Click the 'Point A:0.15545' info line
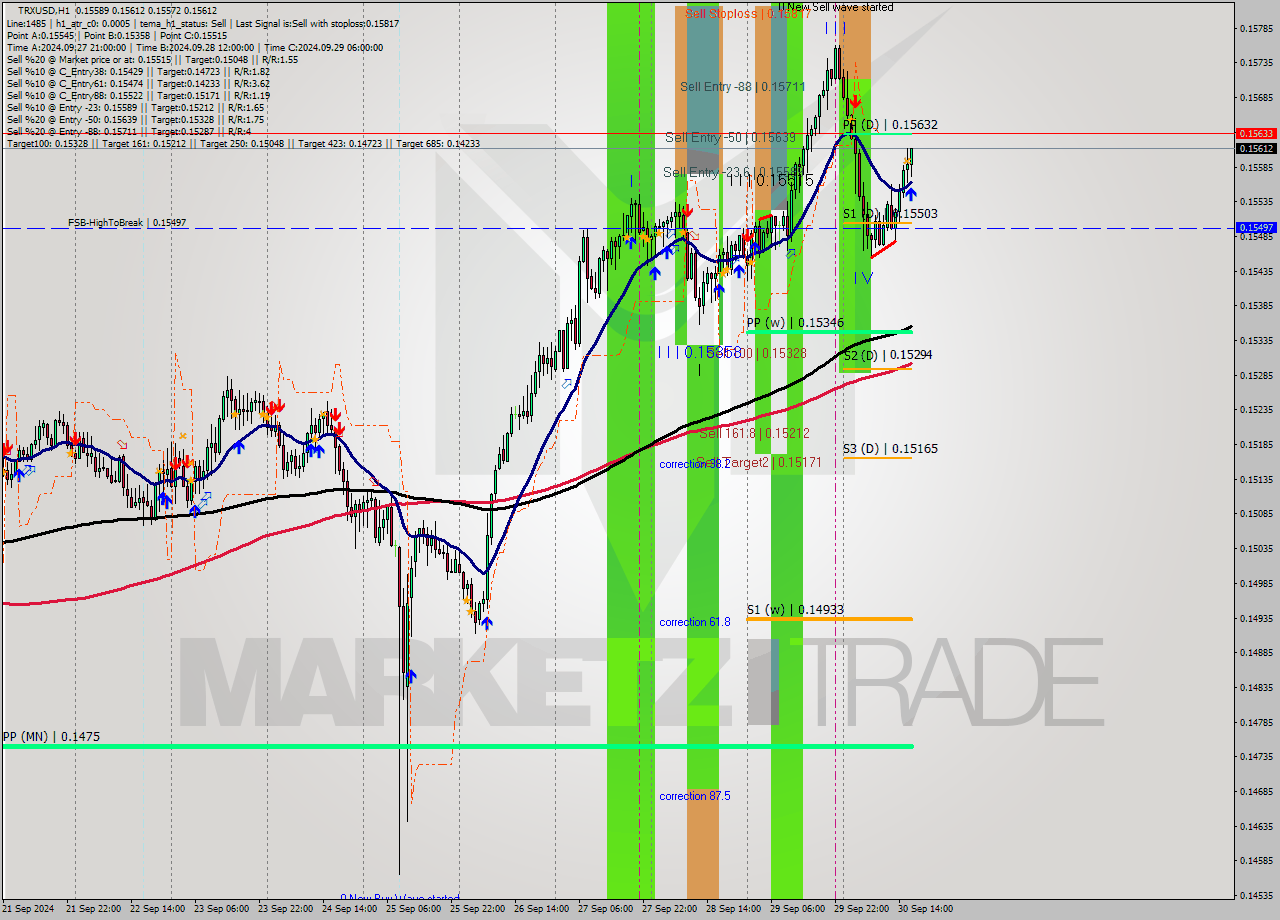Screen dimensions: 1280x920 116,35
